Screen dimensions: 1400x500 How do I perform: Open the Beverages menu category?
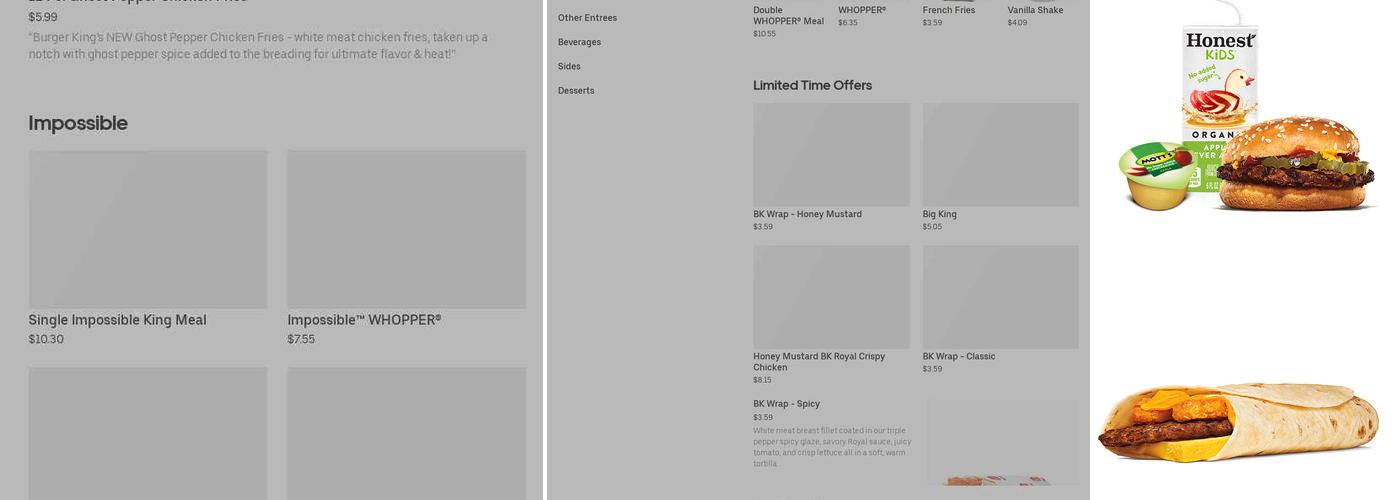[579, 42]
